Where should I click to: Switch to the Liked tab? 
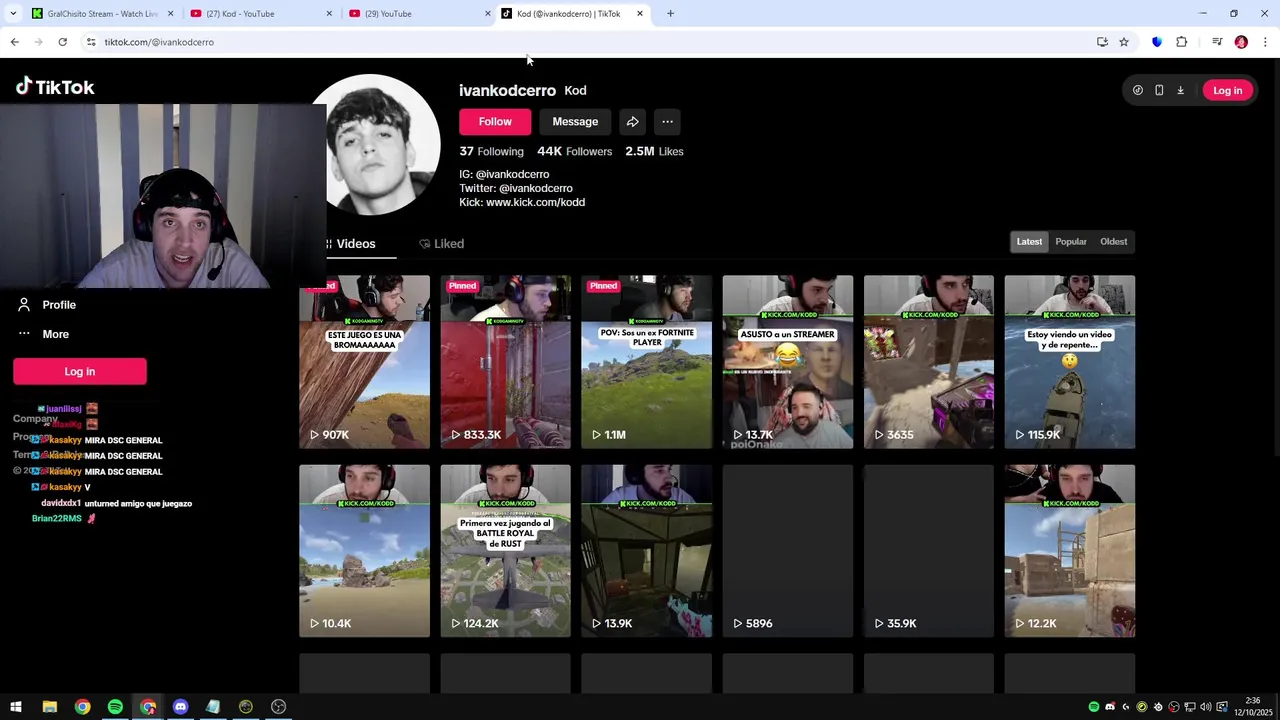(x=442, y=244)
